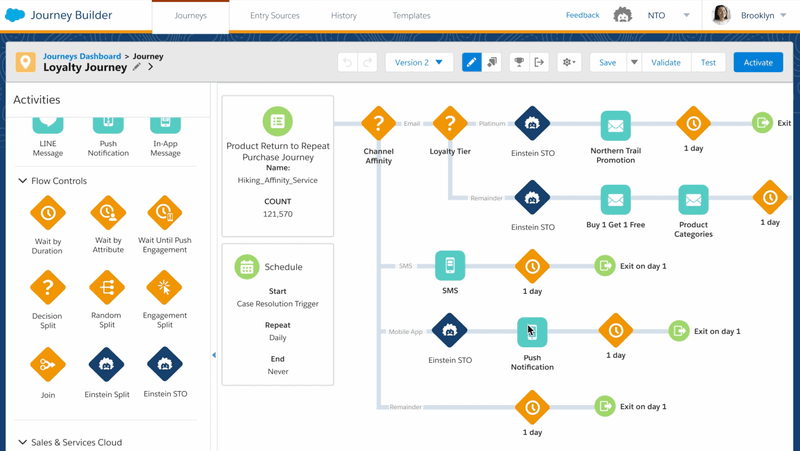This screenshot has height=451, width=800.
Task: Open Einstein STO node on Mobile App path
Action: (449, 331)
